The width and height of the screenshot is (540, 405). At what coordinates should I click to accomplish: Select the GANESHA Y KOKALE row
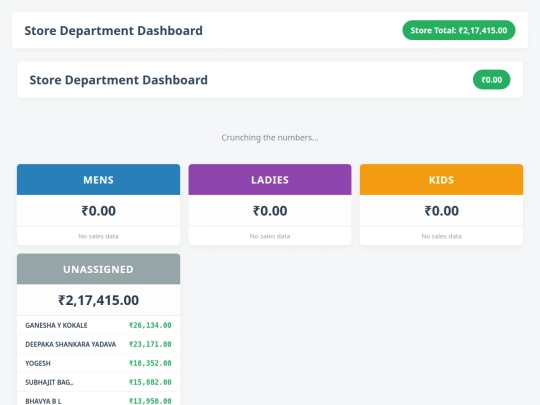tap(98, 325)
